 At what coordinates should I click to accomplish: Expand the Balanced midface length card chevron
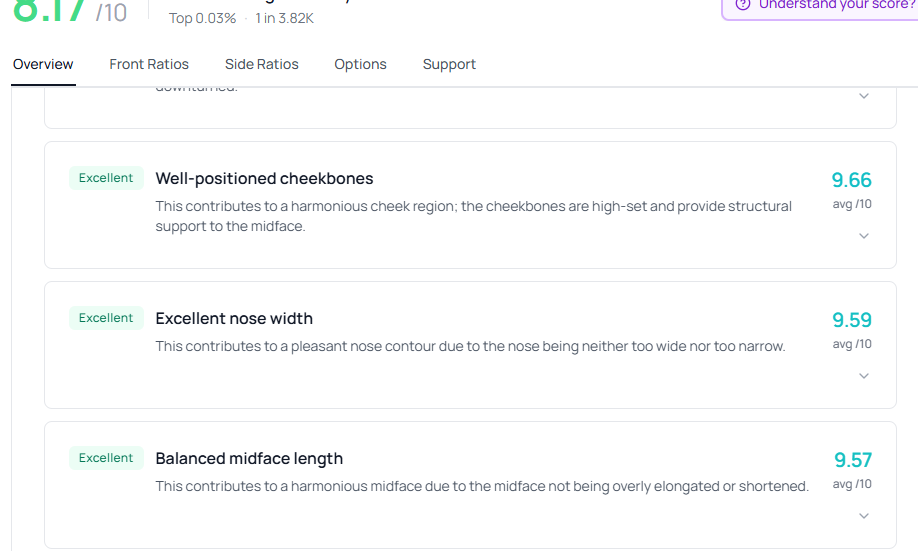click(864, 516)
